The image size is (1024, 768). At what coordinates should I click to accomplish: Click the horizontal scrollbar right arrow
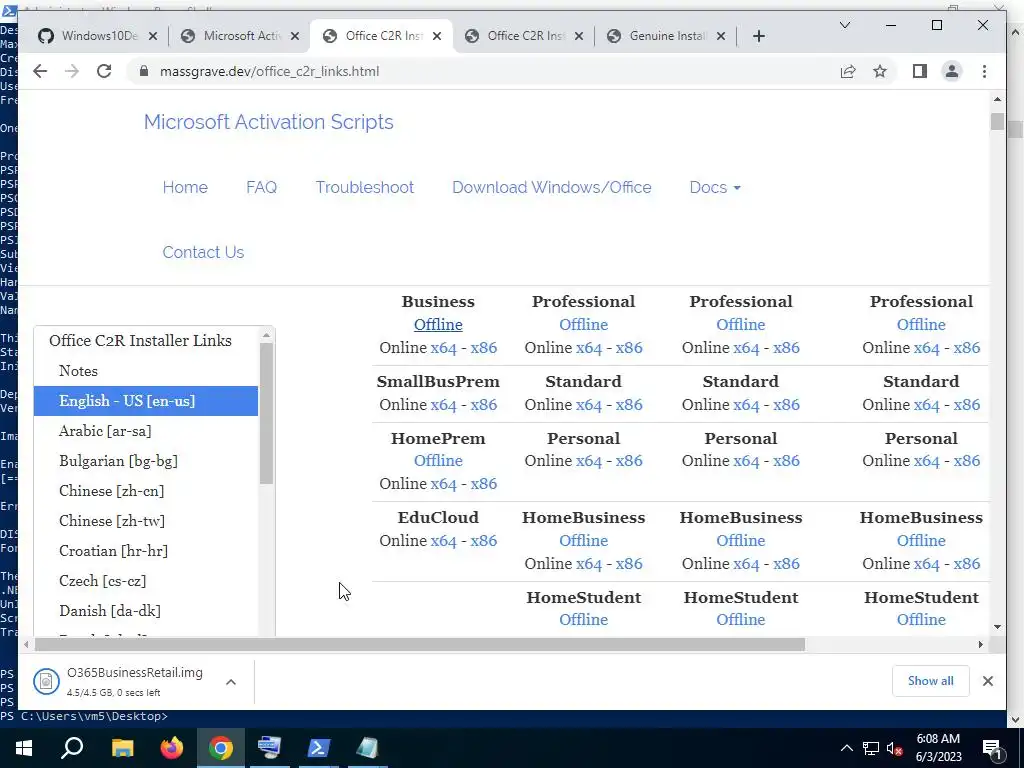click(x=980, y=645)
